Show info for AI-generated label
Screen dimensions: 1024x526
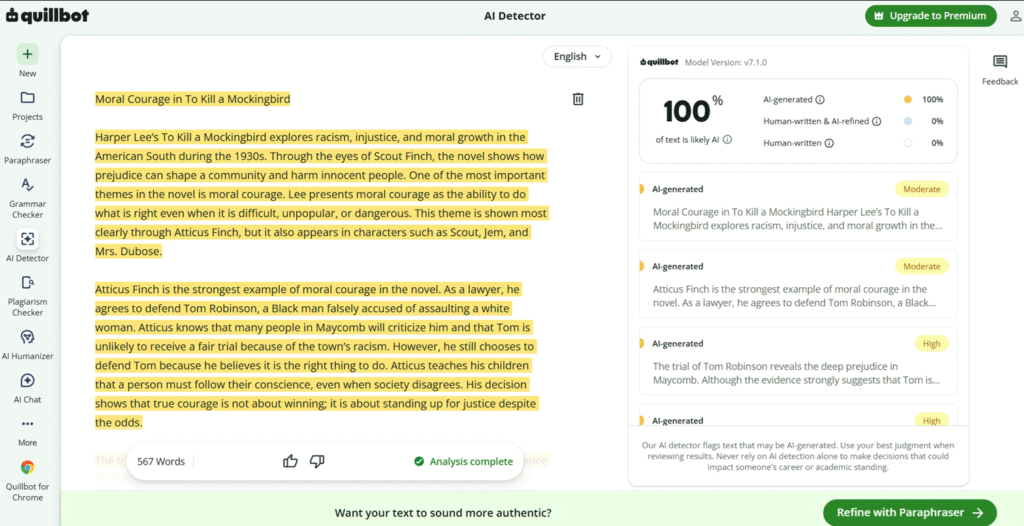pos(820,100)
